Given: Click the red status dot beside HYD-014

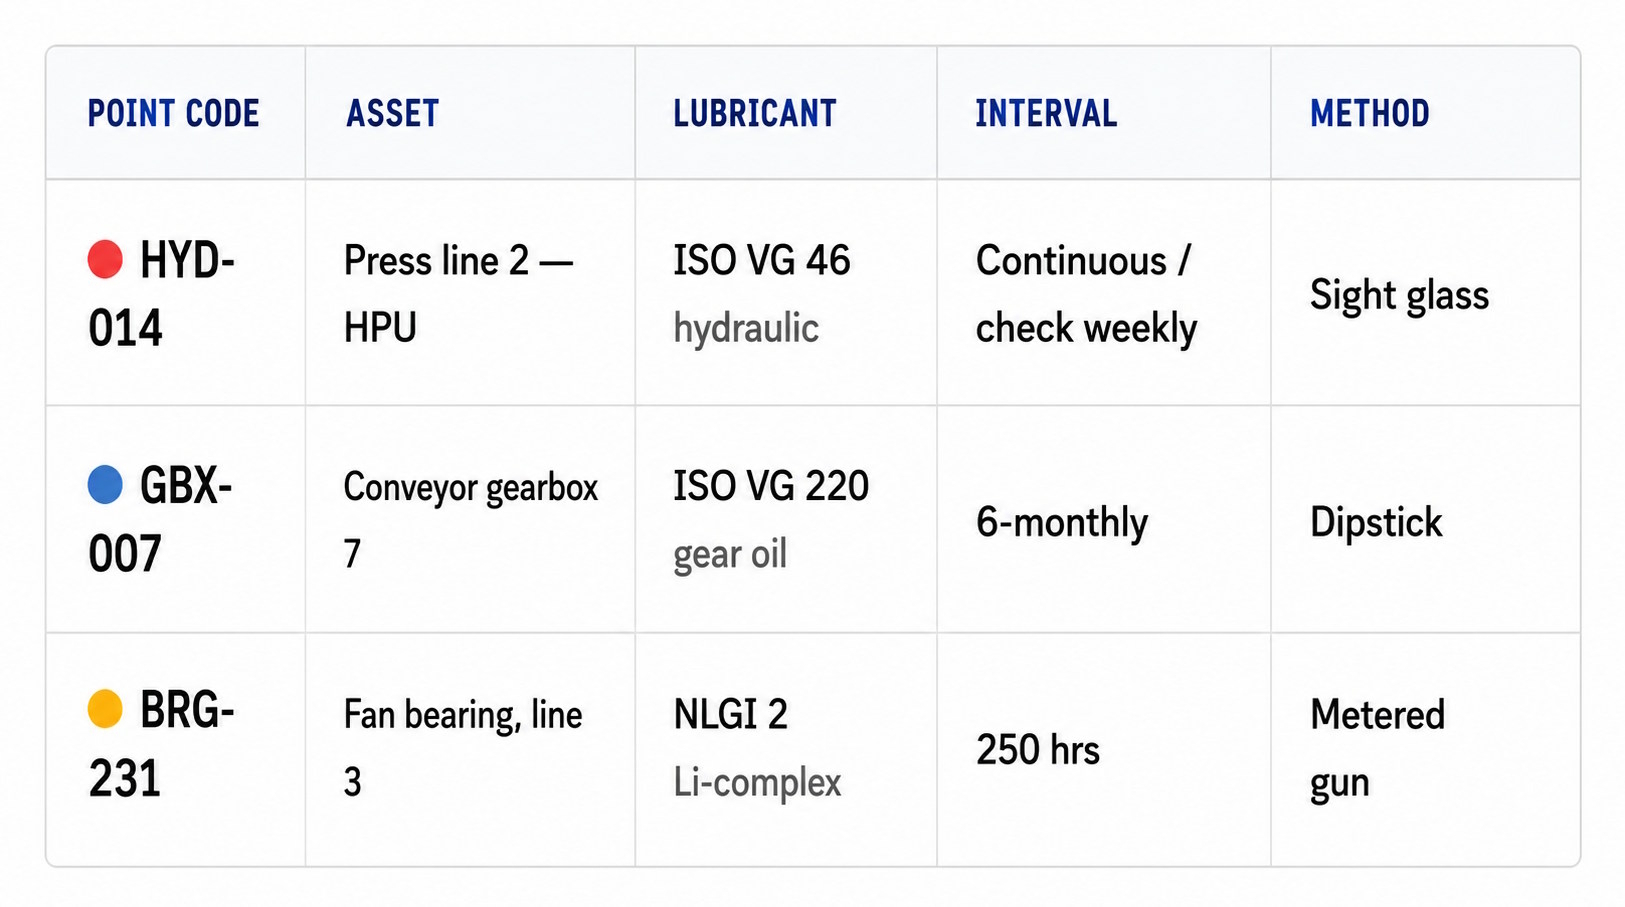Looking at the screenshot, I should (x=105, y=259).
